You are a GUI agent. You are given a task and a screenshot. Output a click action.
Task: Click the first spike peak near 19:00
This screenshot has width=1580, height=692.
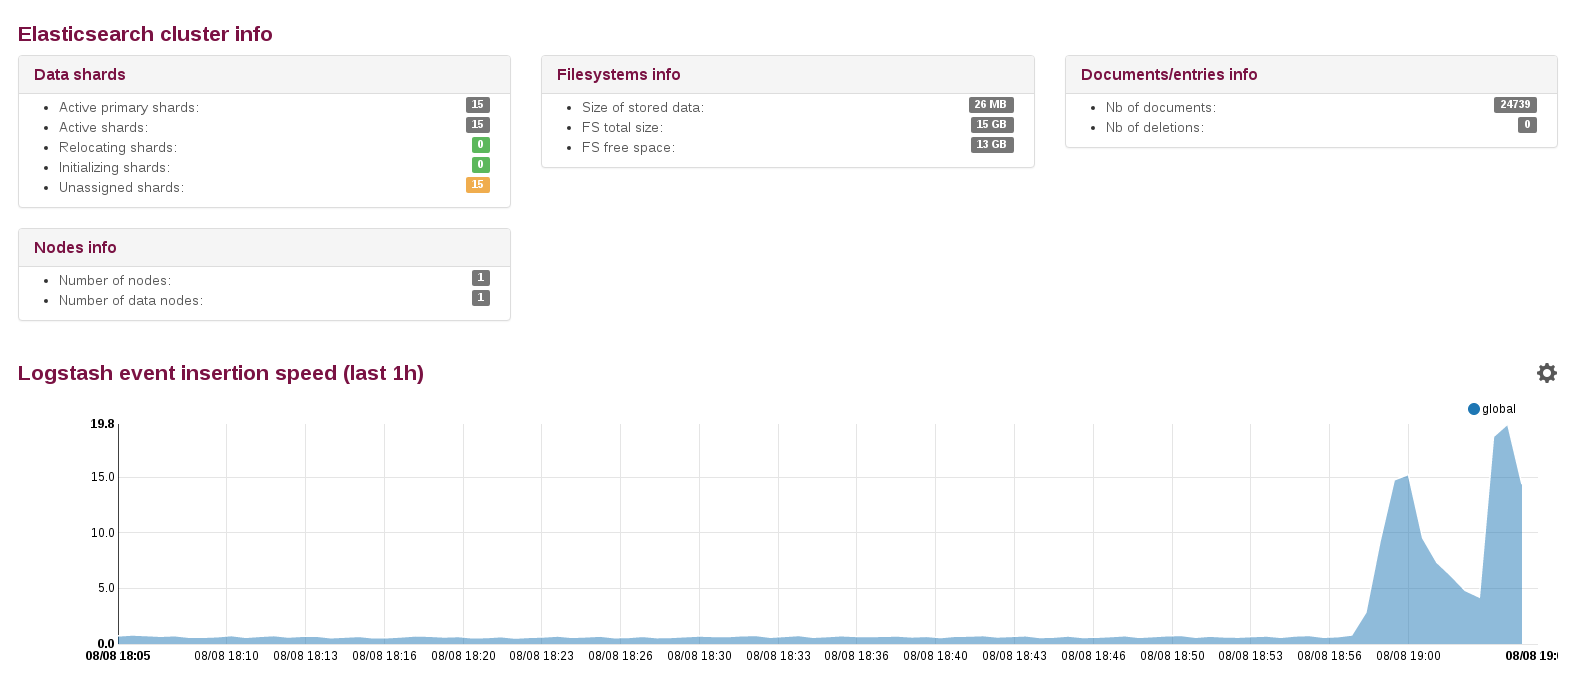click(x=1407, y=477)
